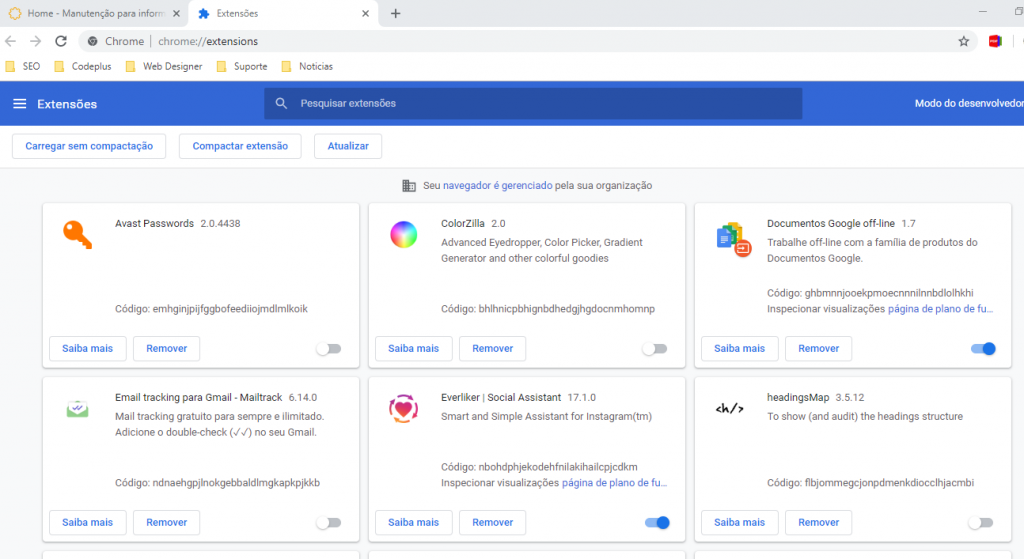Open a new tab with plus button
Image resolution: width=1024 pixels, height=559 pixels.
click(395, 13)
